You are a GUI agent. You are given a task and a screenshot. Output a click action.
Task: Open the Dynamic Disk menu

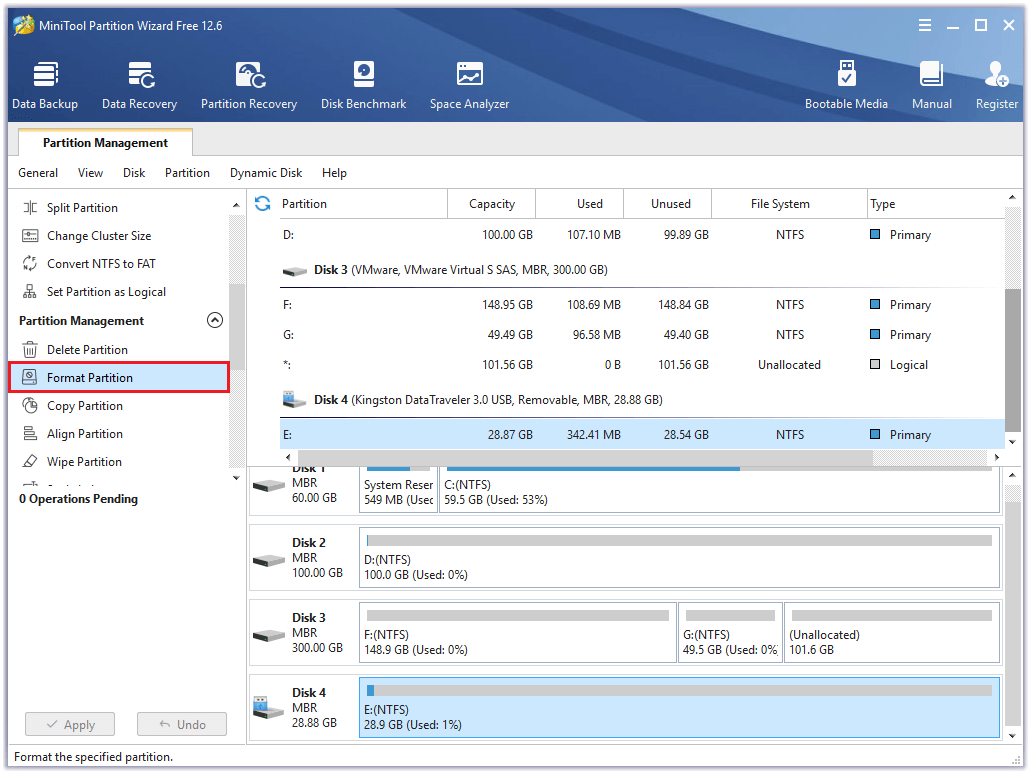[266, 173]
